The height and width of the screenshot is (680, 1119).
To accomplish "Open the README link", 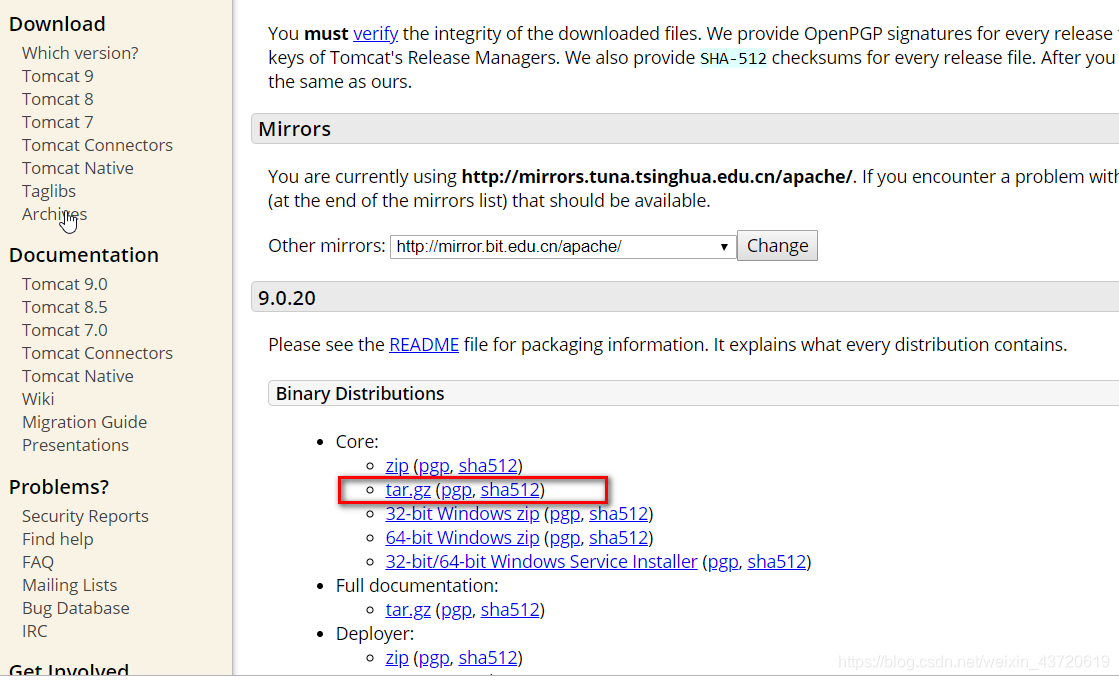I will 424,345.
